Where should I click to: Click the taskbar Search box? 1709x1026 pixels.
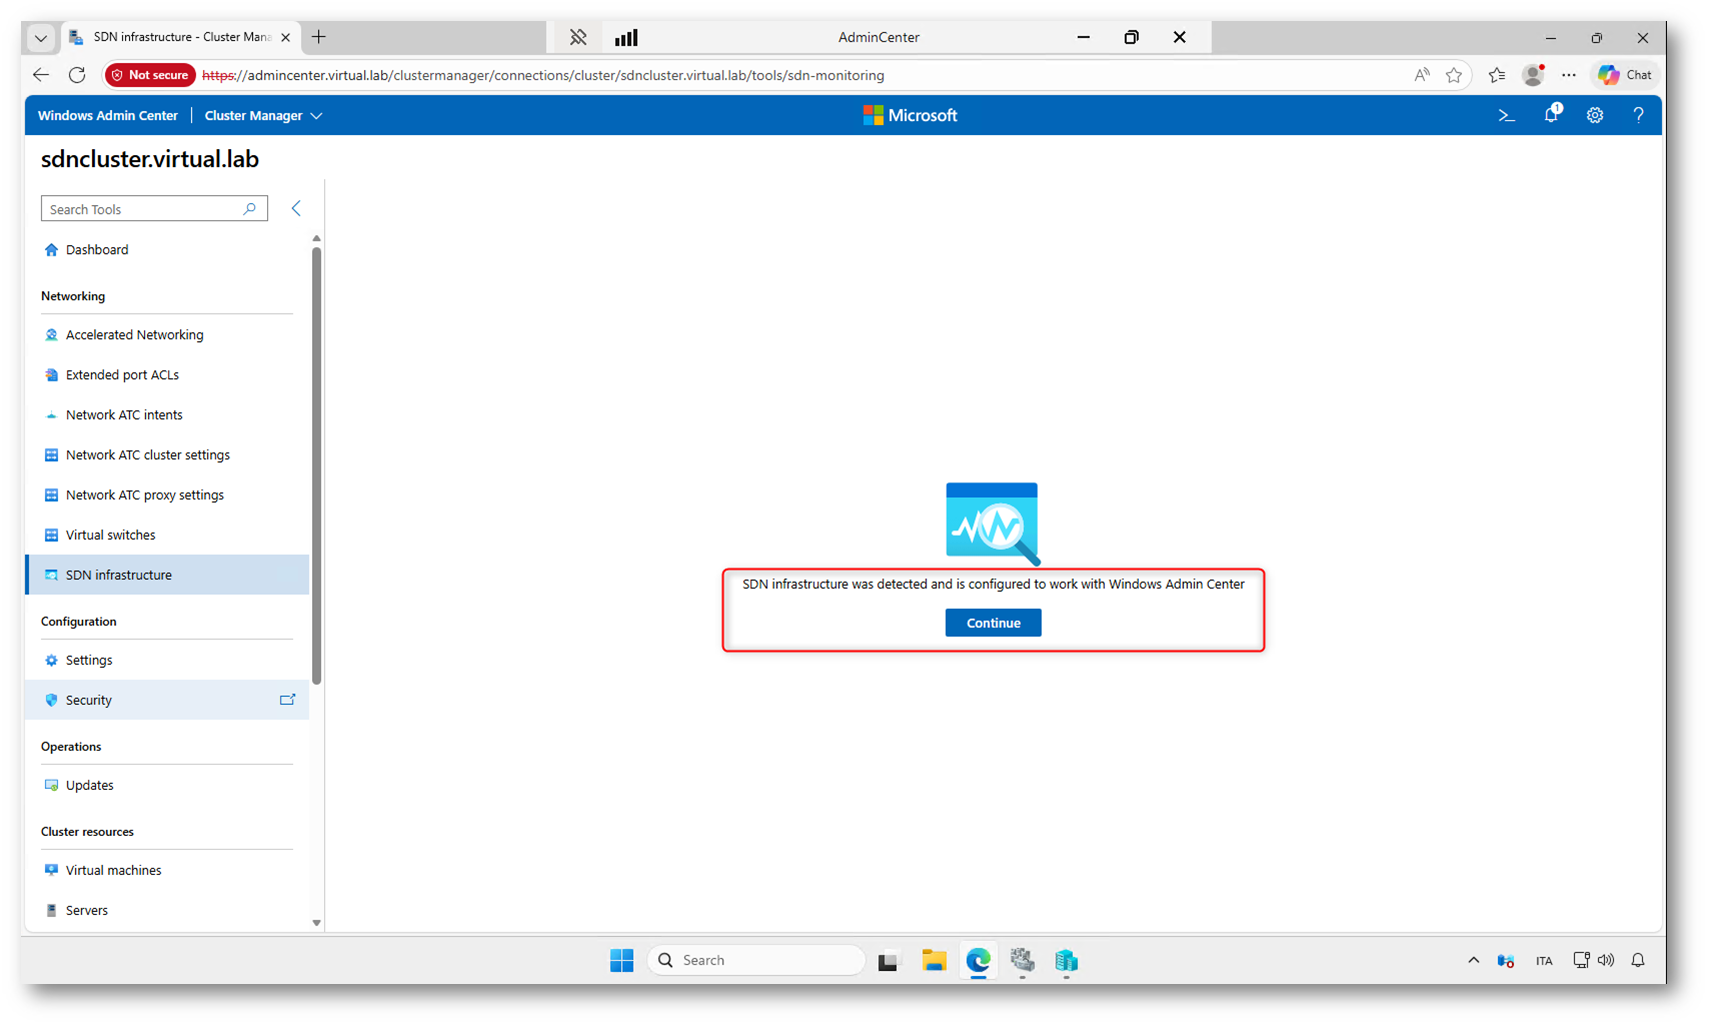(x=757, y=960)
